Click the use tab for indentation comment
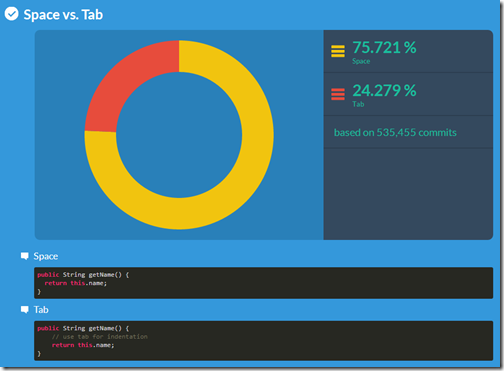The width and height of the screenshot is (504, 371). pyautogui.click(x=100, y=337)
